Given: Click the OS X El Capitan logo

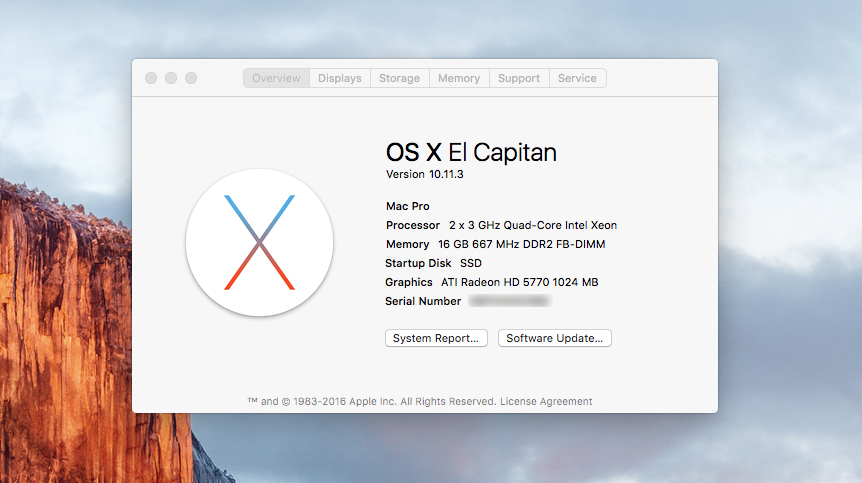Looking at the screenshot, I should tap(259, 242).
